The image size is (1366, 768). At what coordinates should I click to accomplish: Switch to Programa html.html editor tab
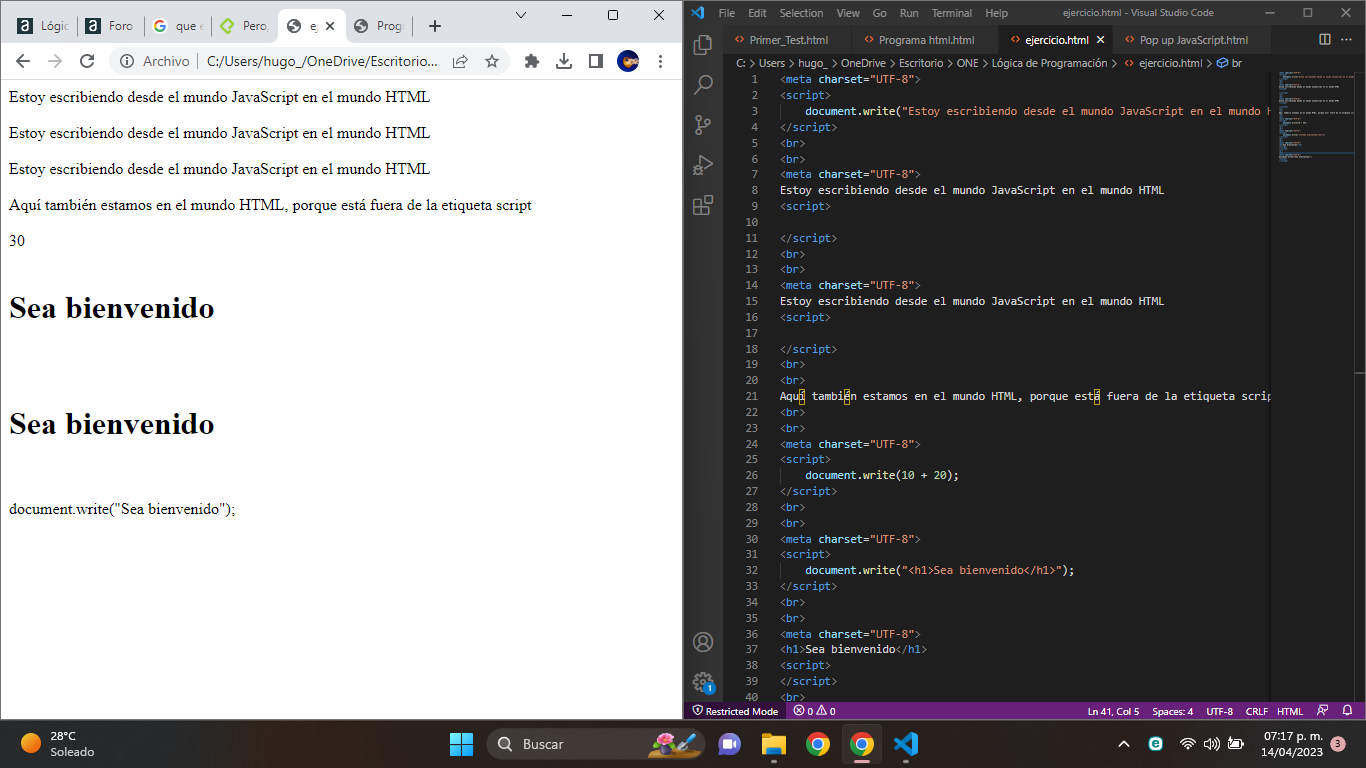pyautogui.click(x=925, y=40)
